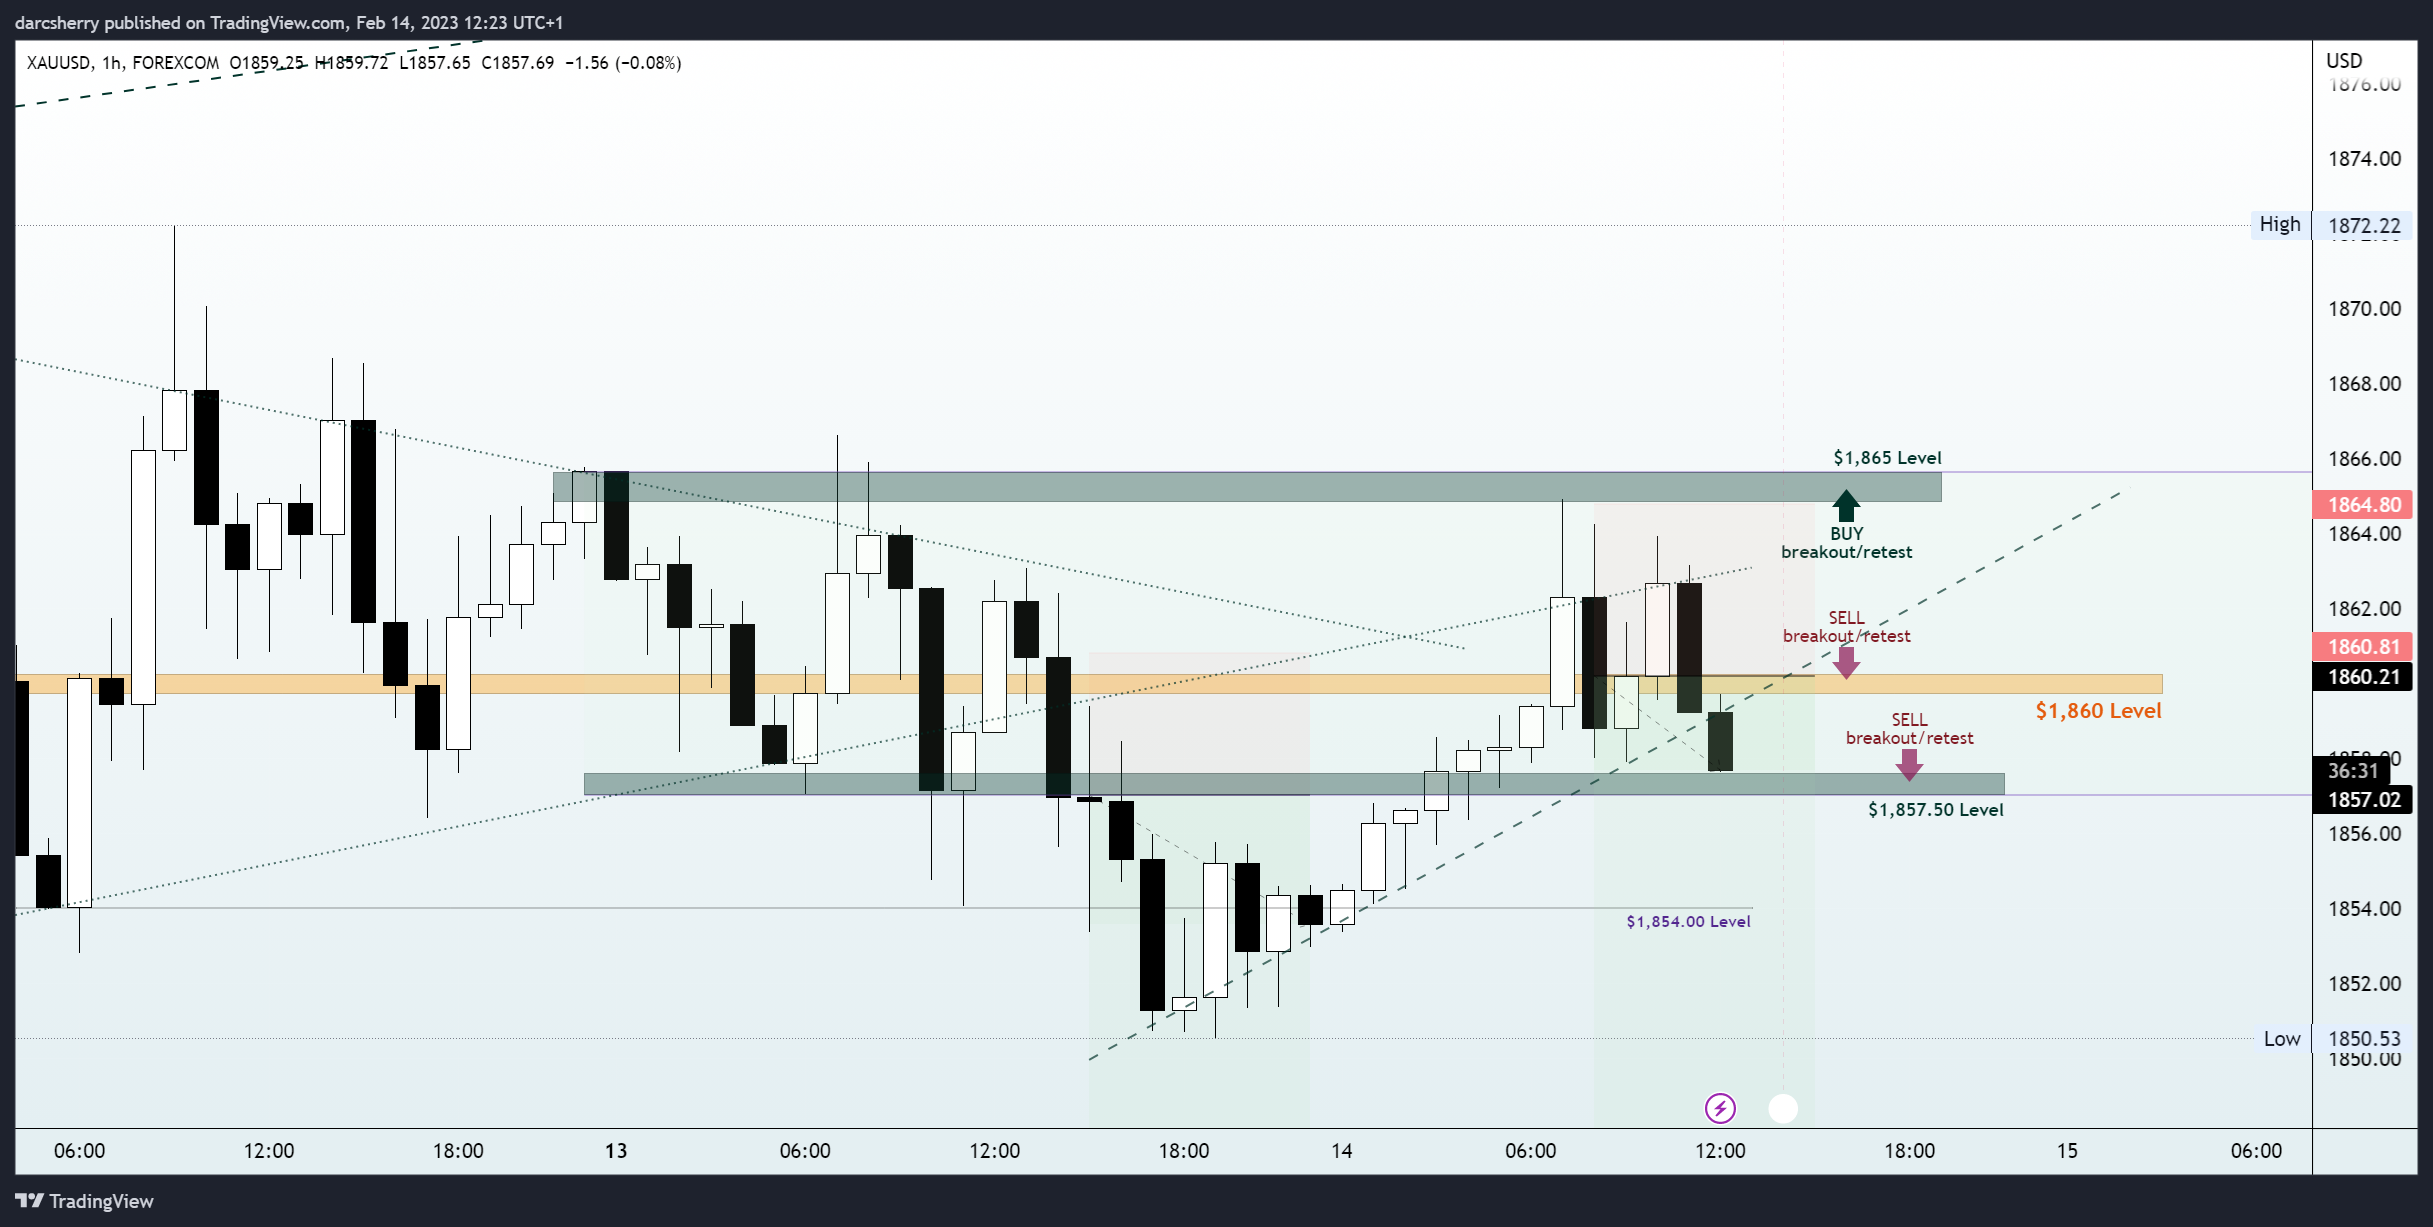Click the closing value C1857.69
This screenshot has width=2433, height=1227.
point(517,63)
